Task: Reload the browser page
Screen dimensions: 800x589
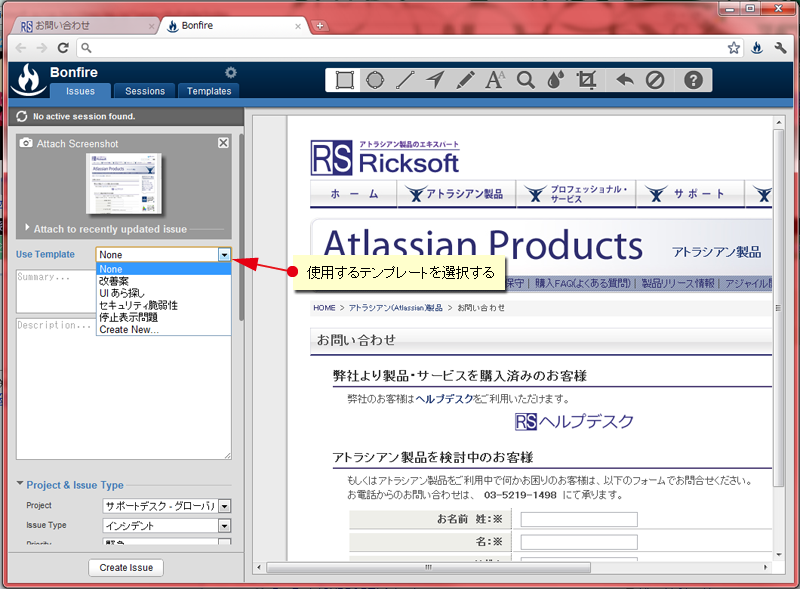Action: point(63,48)
